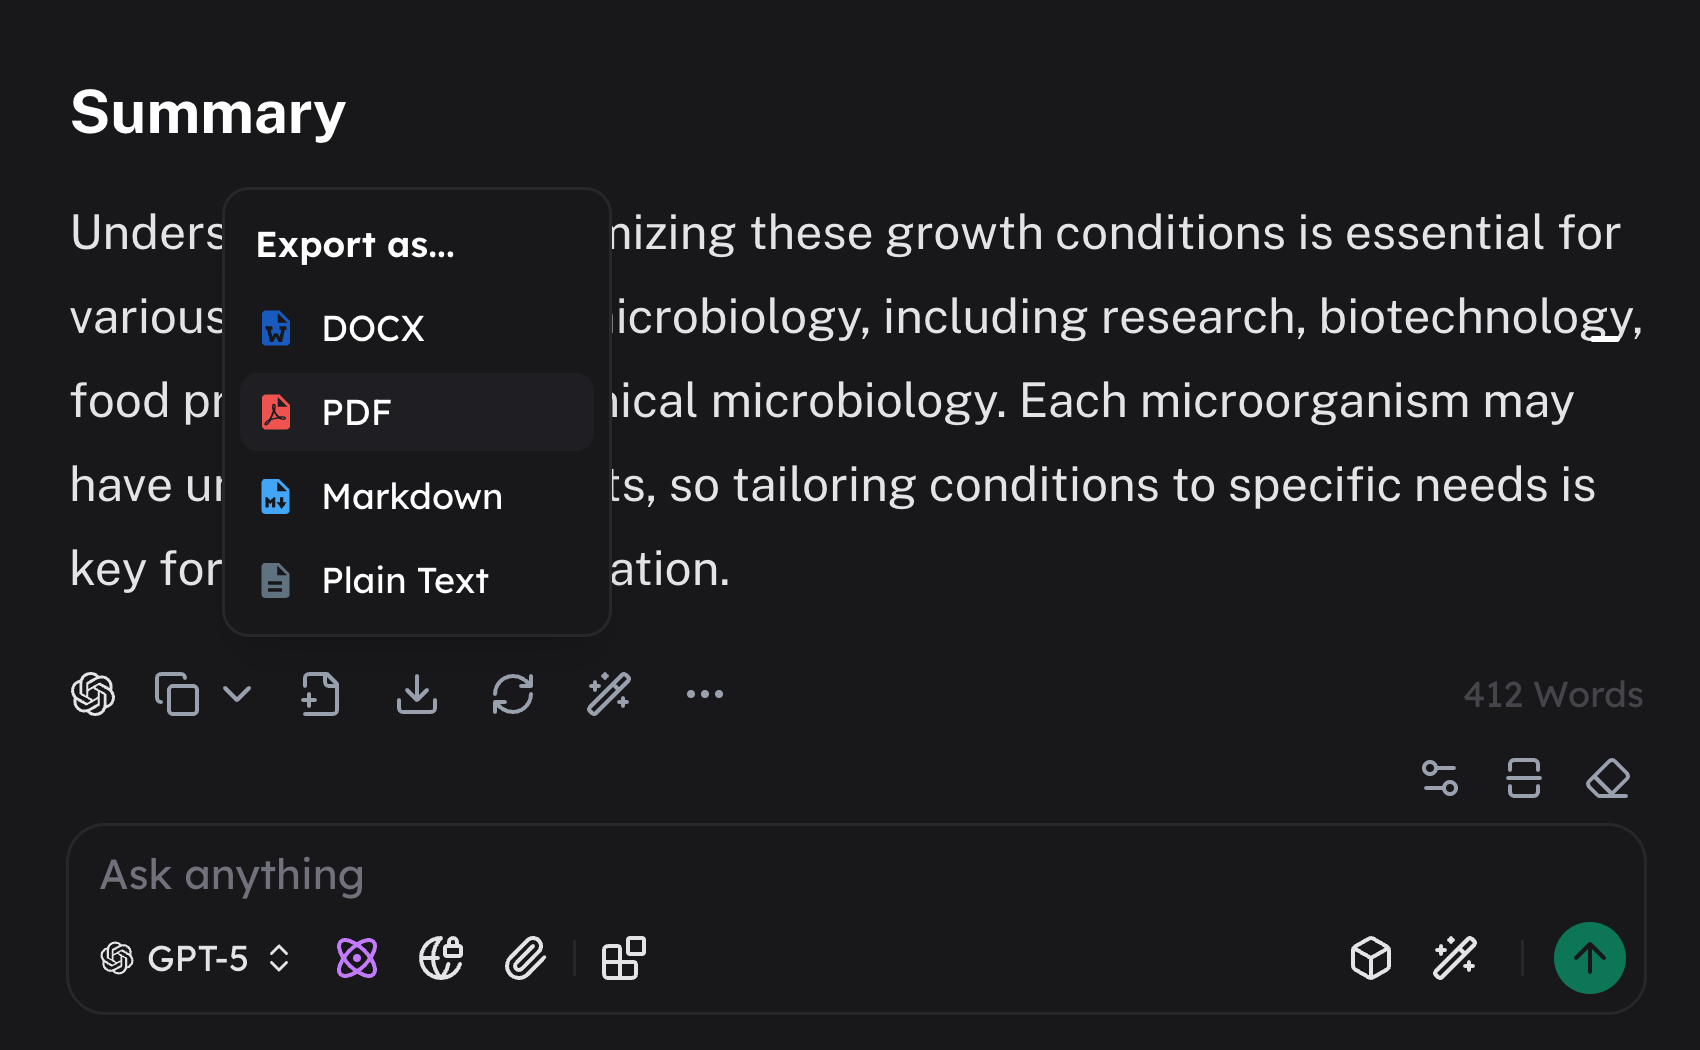Toggle the web search globe icon
The height and width of the screenshot is (1050, 1700).
click(441, 959)
